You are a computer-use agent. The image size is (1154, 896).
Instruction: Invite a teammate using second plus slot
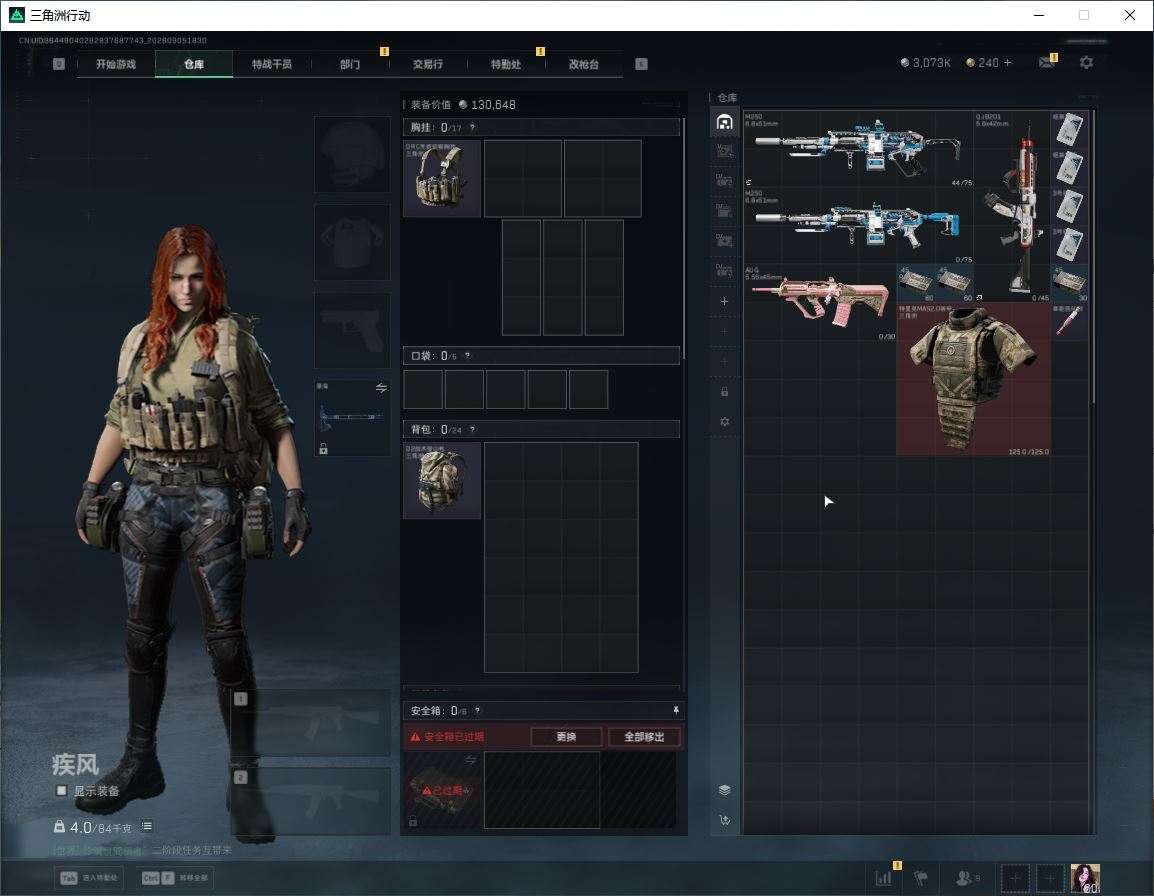[x=1050, y=878]
